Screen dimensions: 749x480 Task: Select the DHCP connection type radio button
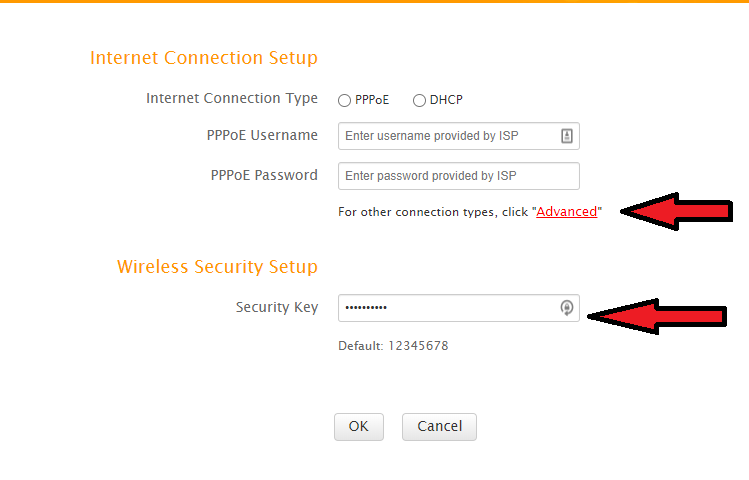pos(419,101)
